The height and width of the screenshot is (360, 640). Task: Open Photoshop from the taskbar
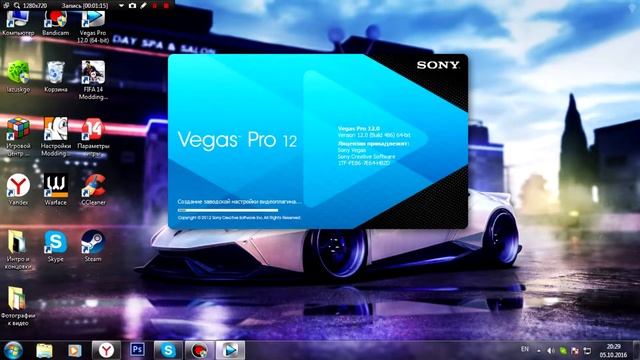coord(137,350)
